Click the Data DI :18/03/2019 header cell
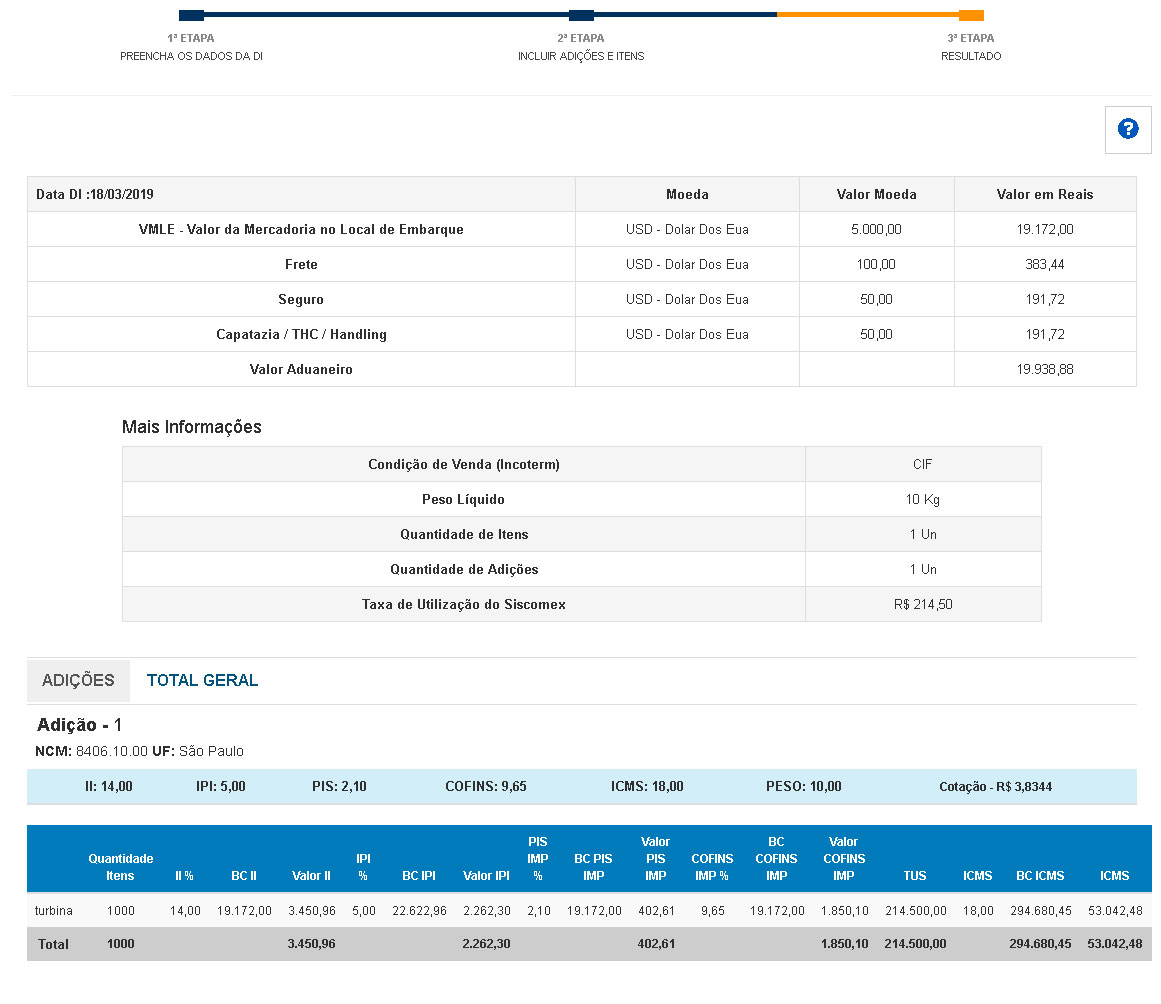Image resolution: width=1161 pixels, height=1004 pixels. [x=301, y=194]
